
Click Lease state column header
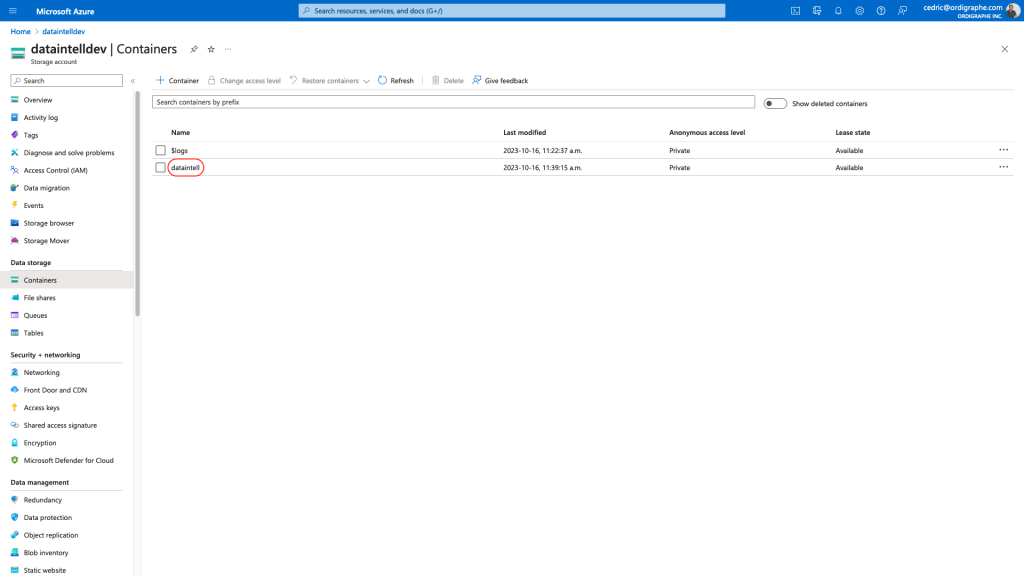(853, 133)
